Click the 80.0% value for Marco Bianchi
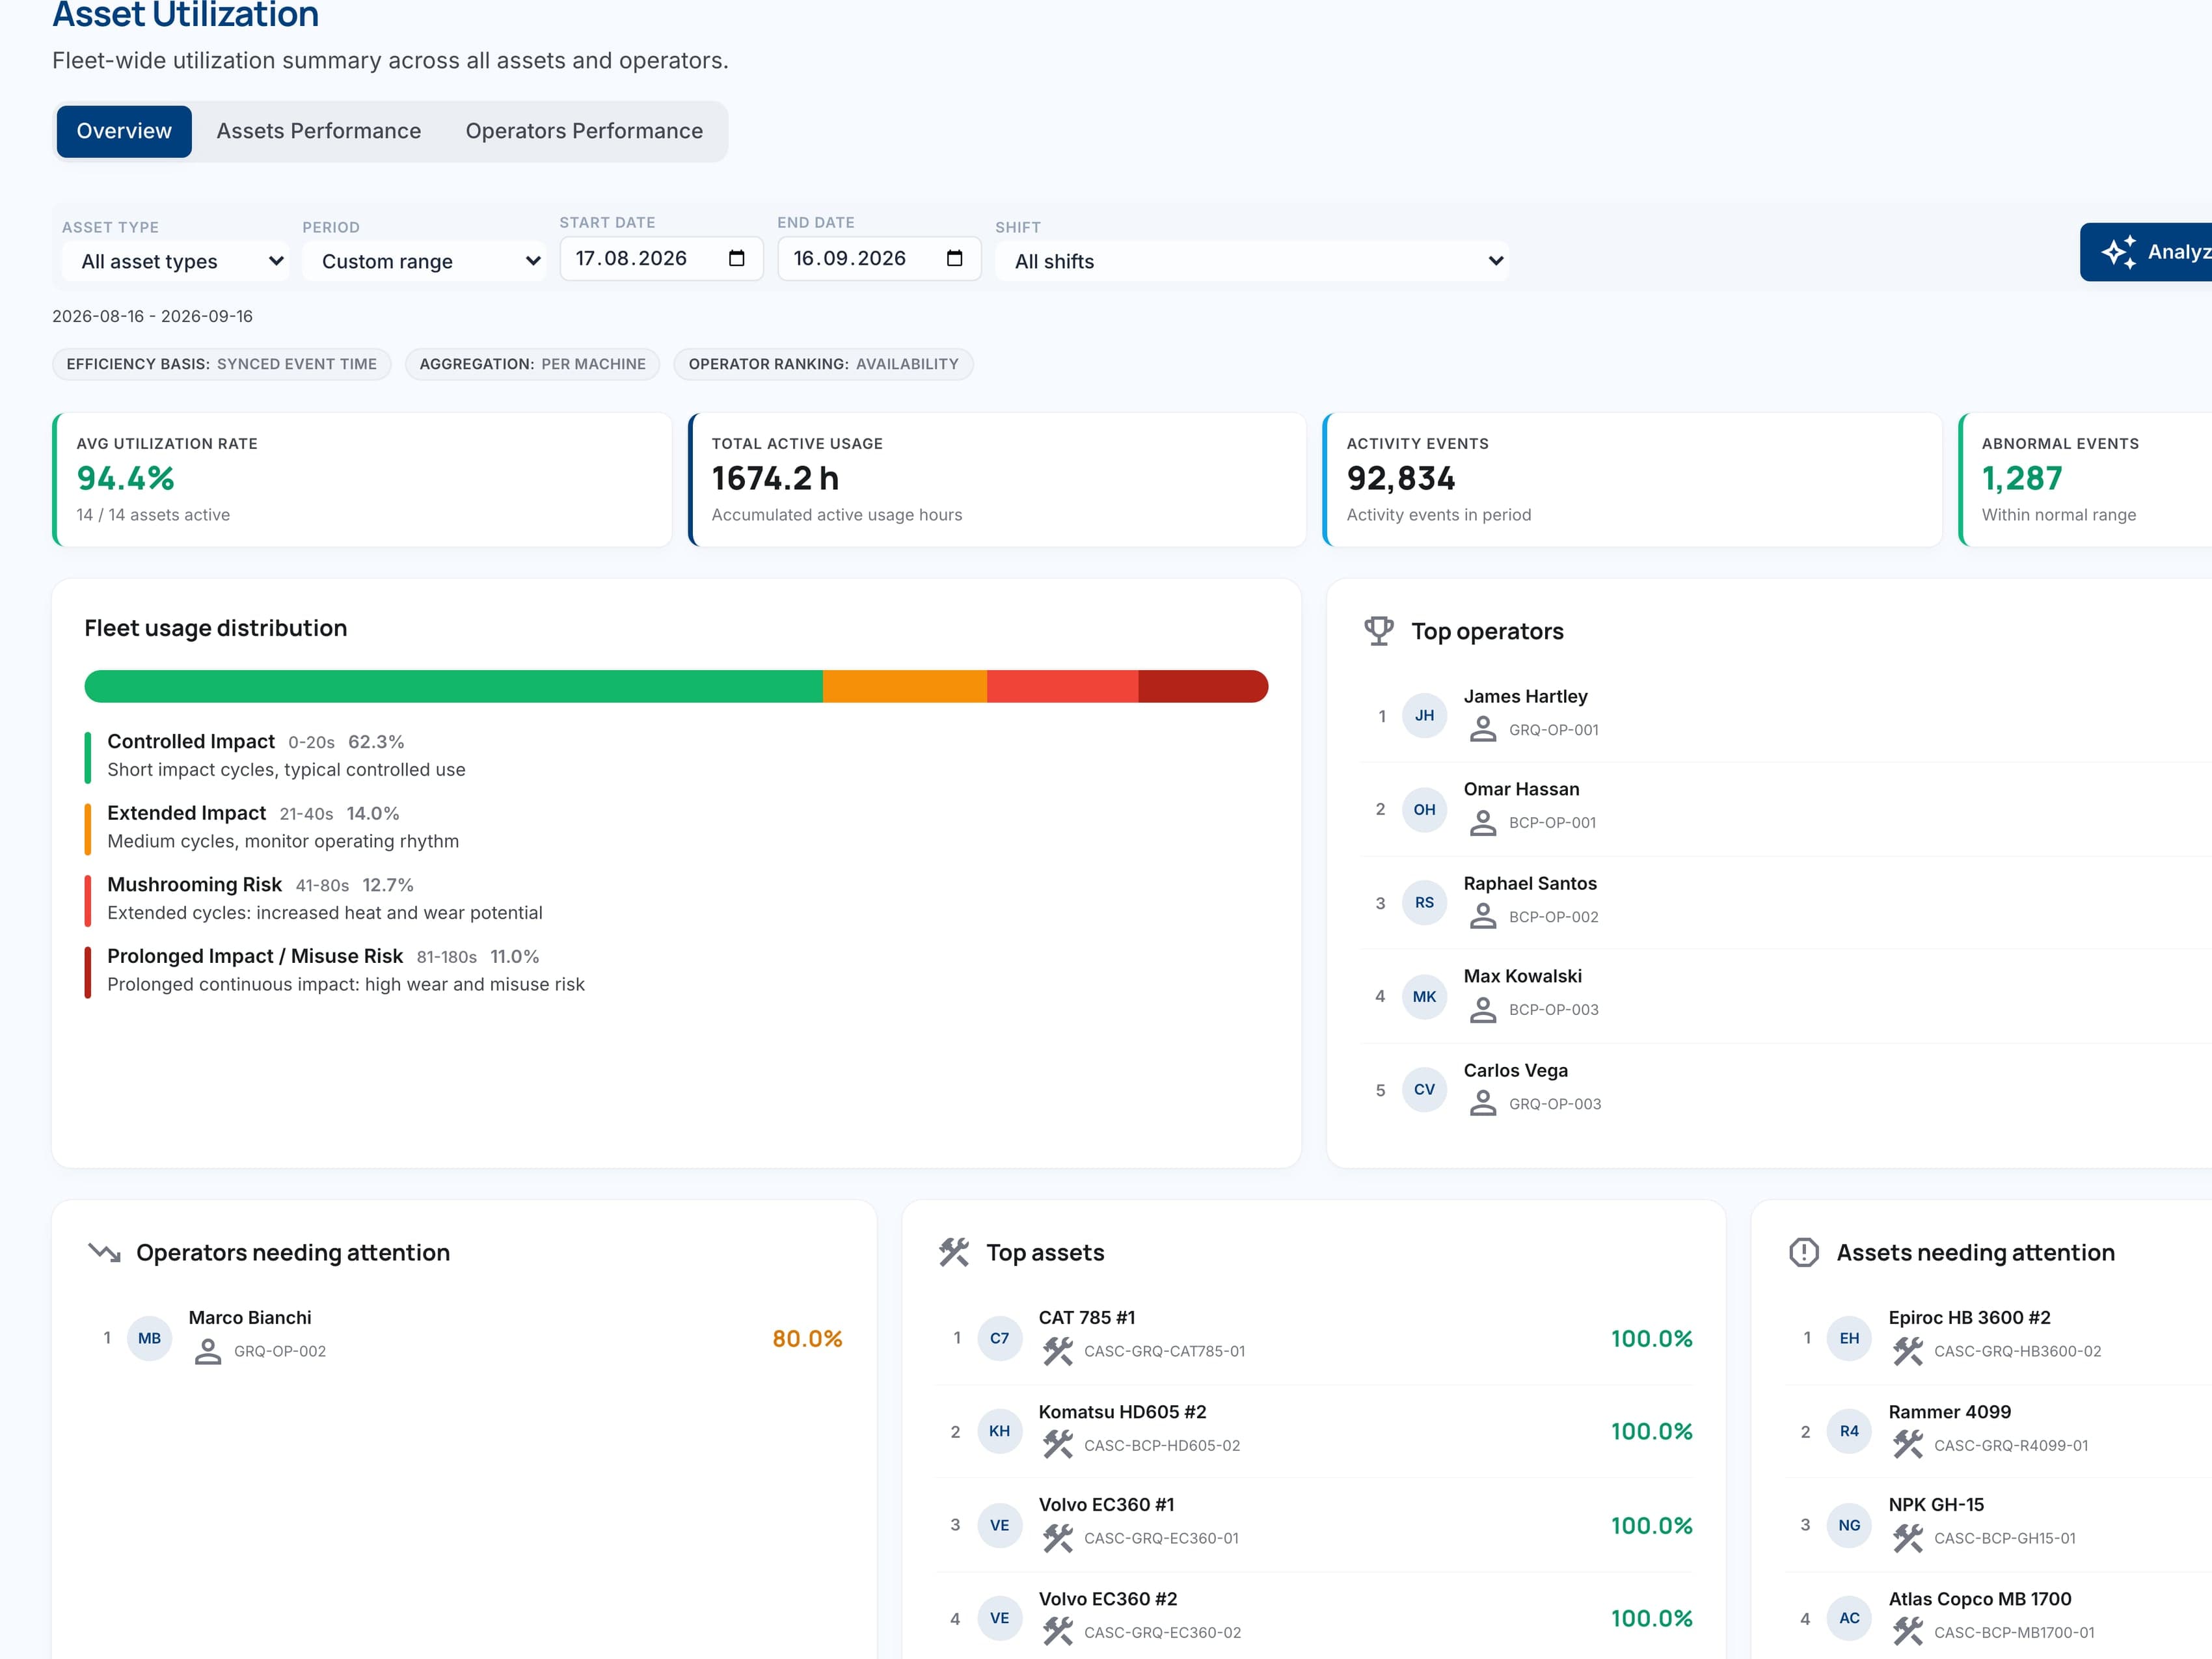Image resolution: width=2212 pixels, height=1659 pixels. click(807, 1338)
